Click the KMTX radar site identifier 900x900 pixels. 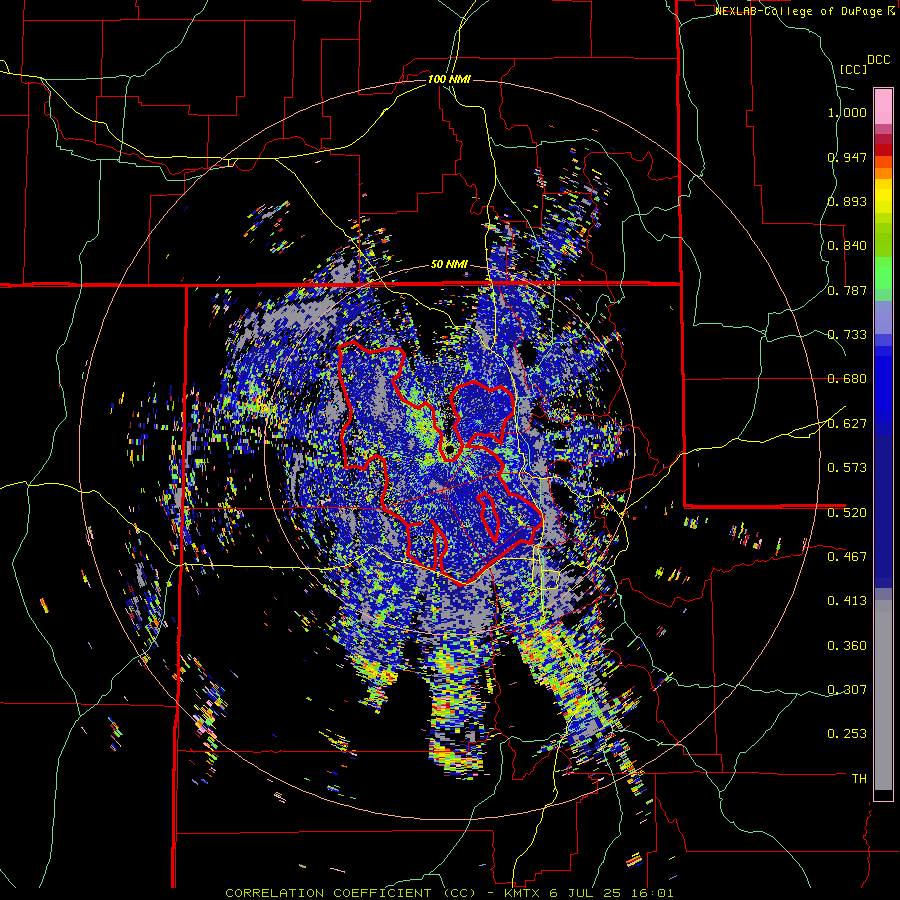(x=523, y=893)
